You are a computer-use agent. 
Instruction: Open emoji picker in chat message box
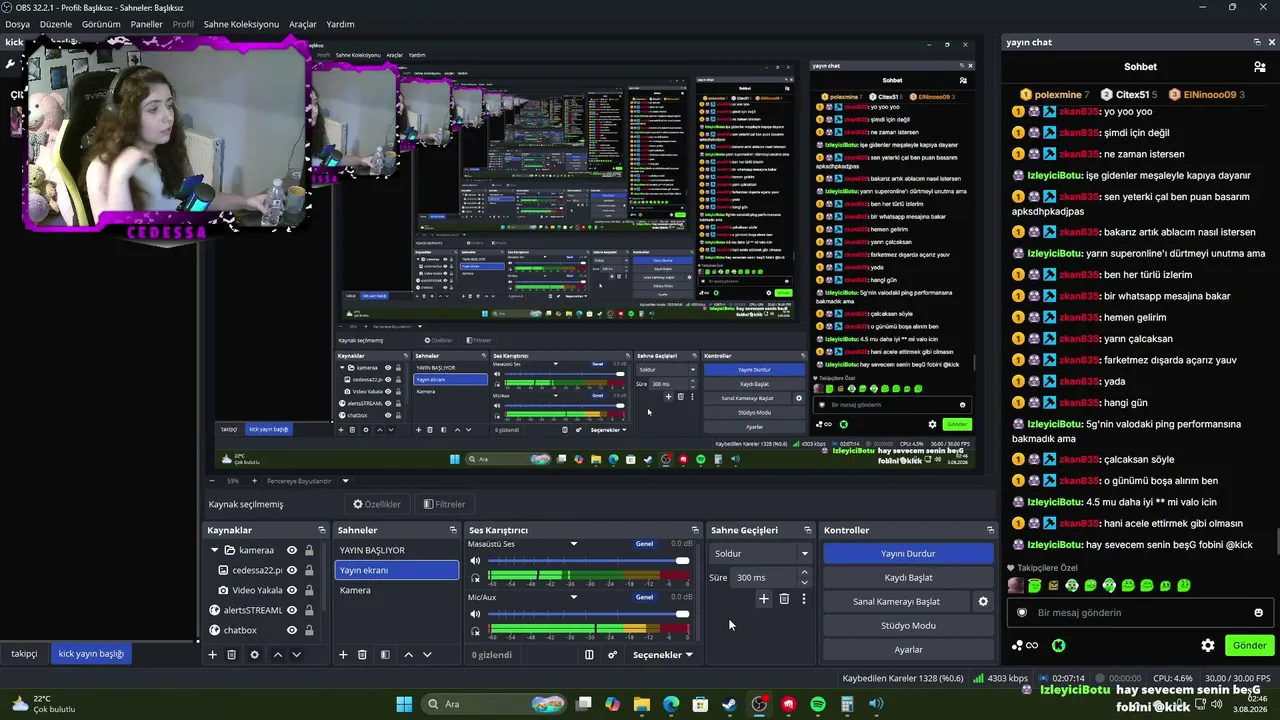pyautogui.click(x=1258, y=613)
